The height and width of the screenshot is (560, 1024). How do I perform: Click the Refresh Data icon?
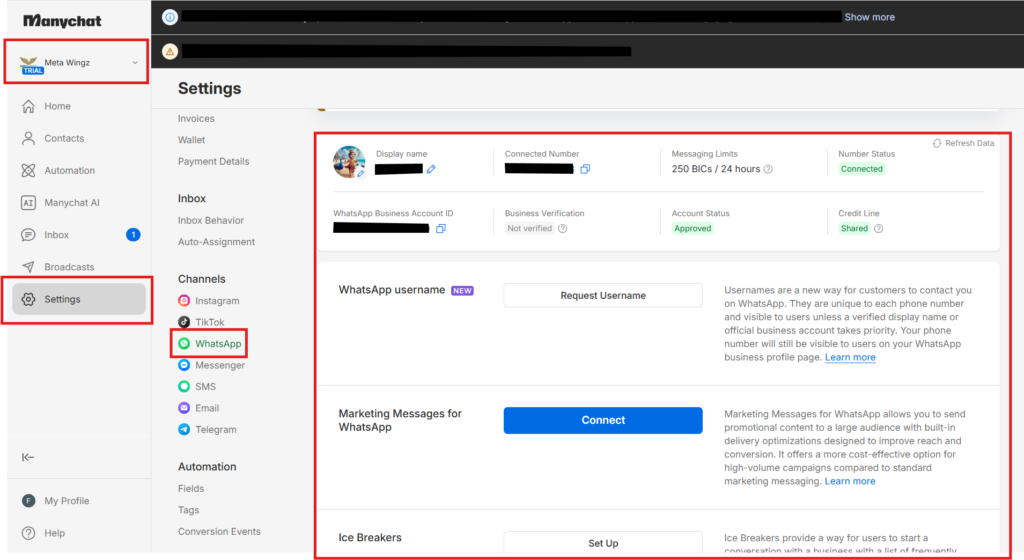[x=937, y=143]
